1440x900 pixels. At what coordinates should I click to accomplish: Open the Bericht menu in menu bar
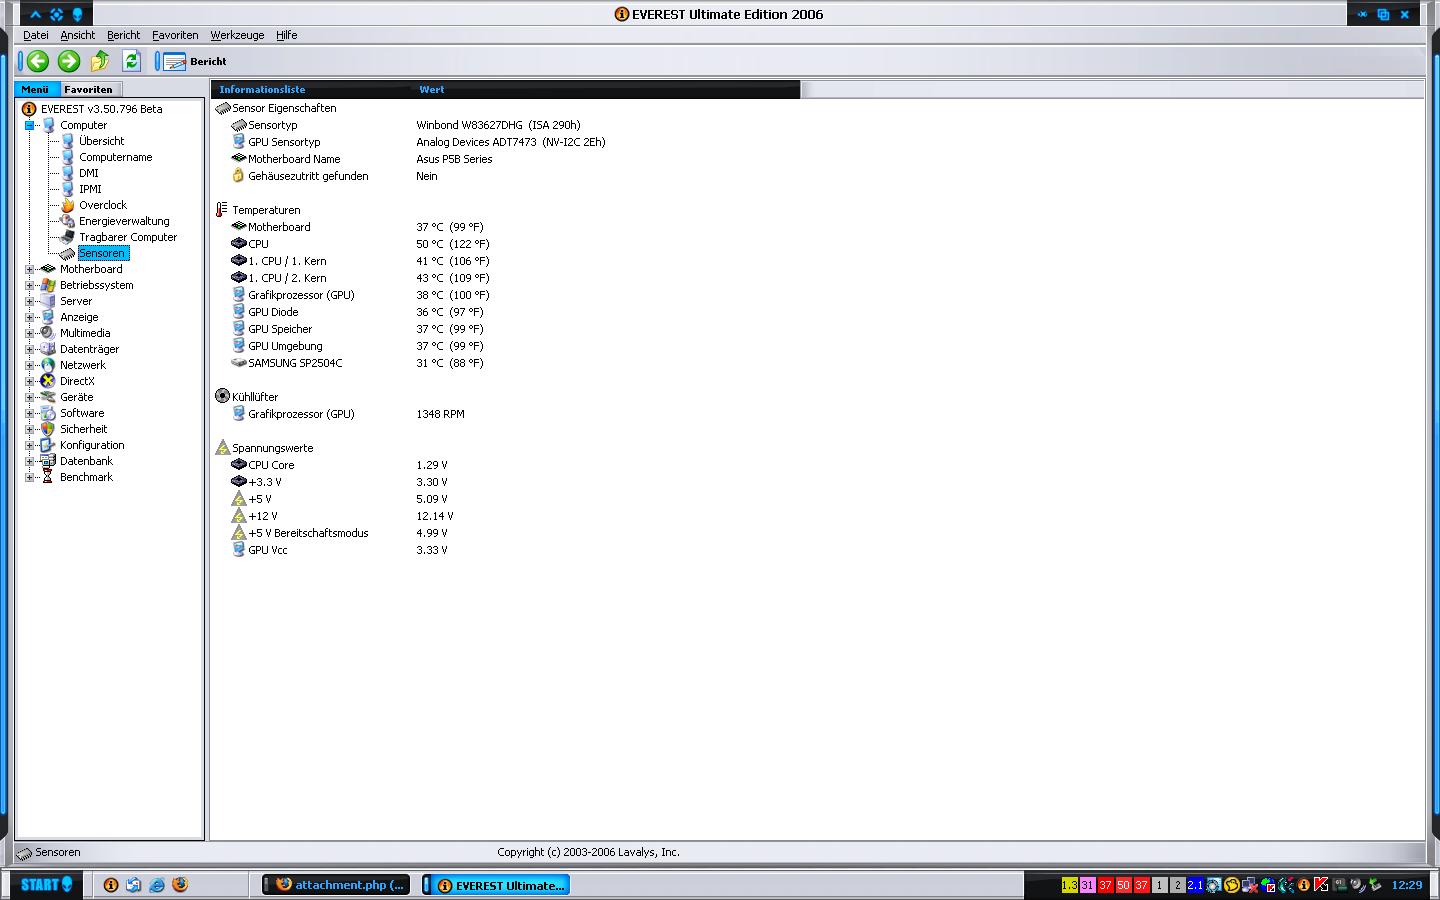tap(124, 35)
